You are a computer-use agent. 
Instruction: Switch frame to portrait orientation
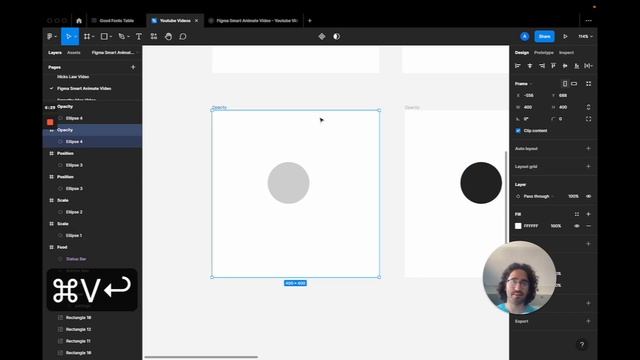pyautogui.click(x=565, y=84)
